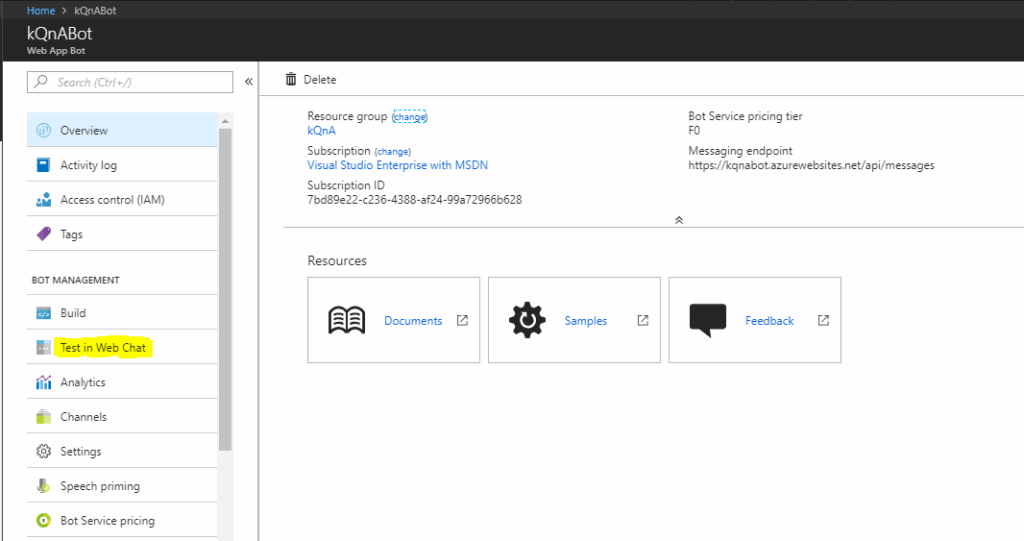Open the Overview menu item
The height and width of the screenshot is (541, 1024).
[122, 130]
